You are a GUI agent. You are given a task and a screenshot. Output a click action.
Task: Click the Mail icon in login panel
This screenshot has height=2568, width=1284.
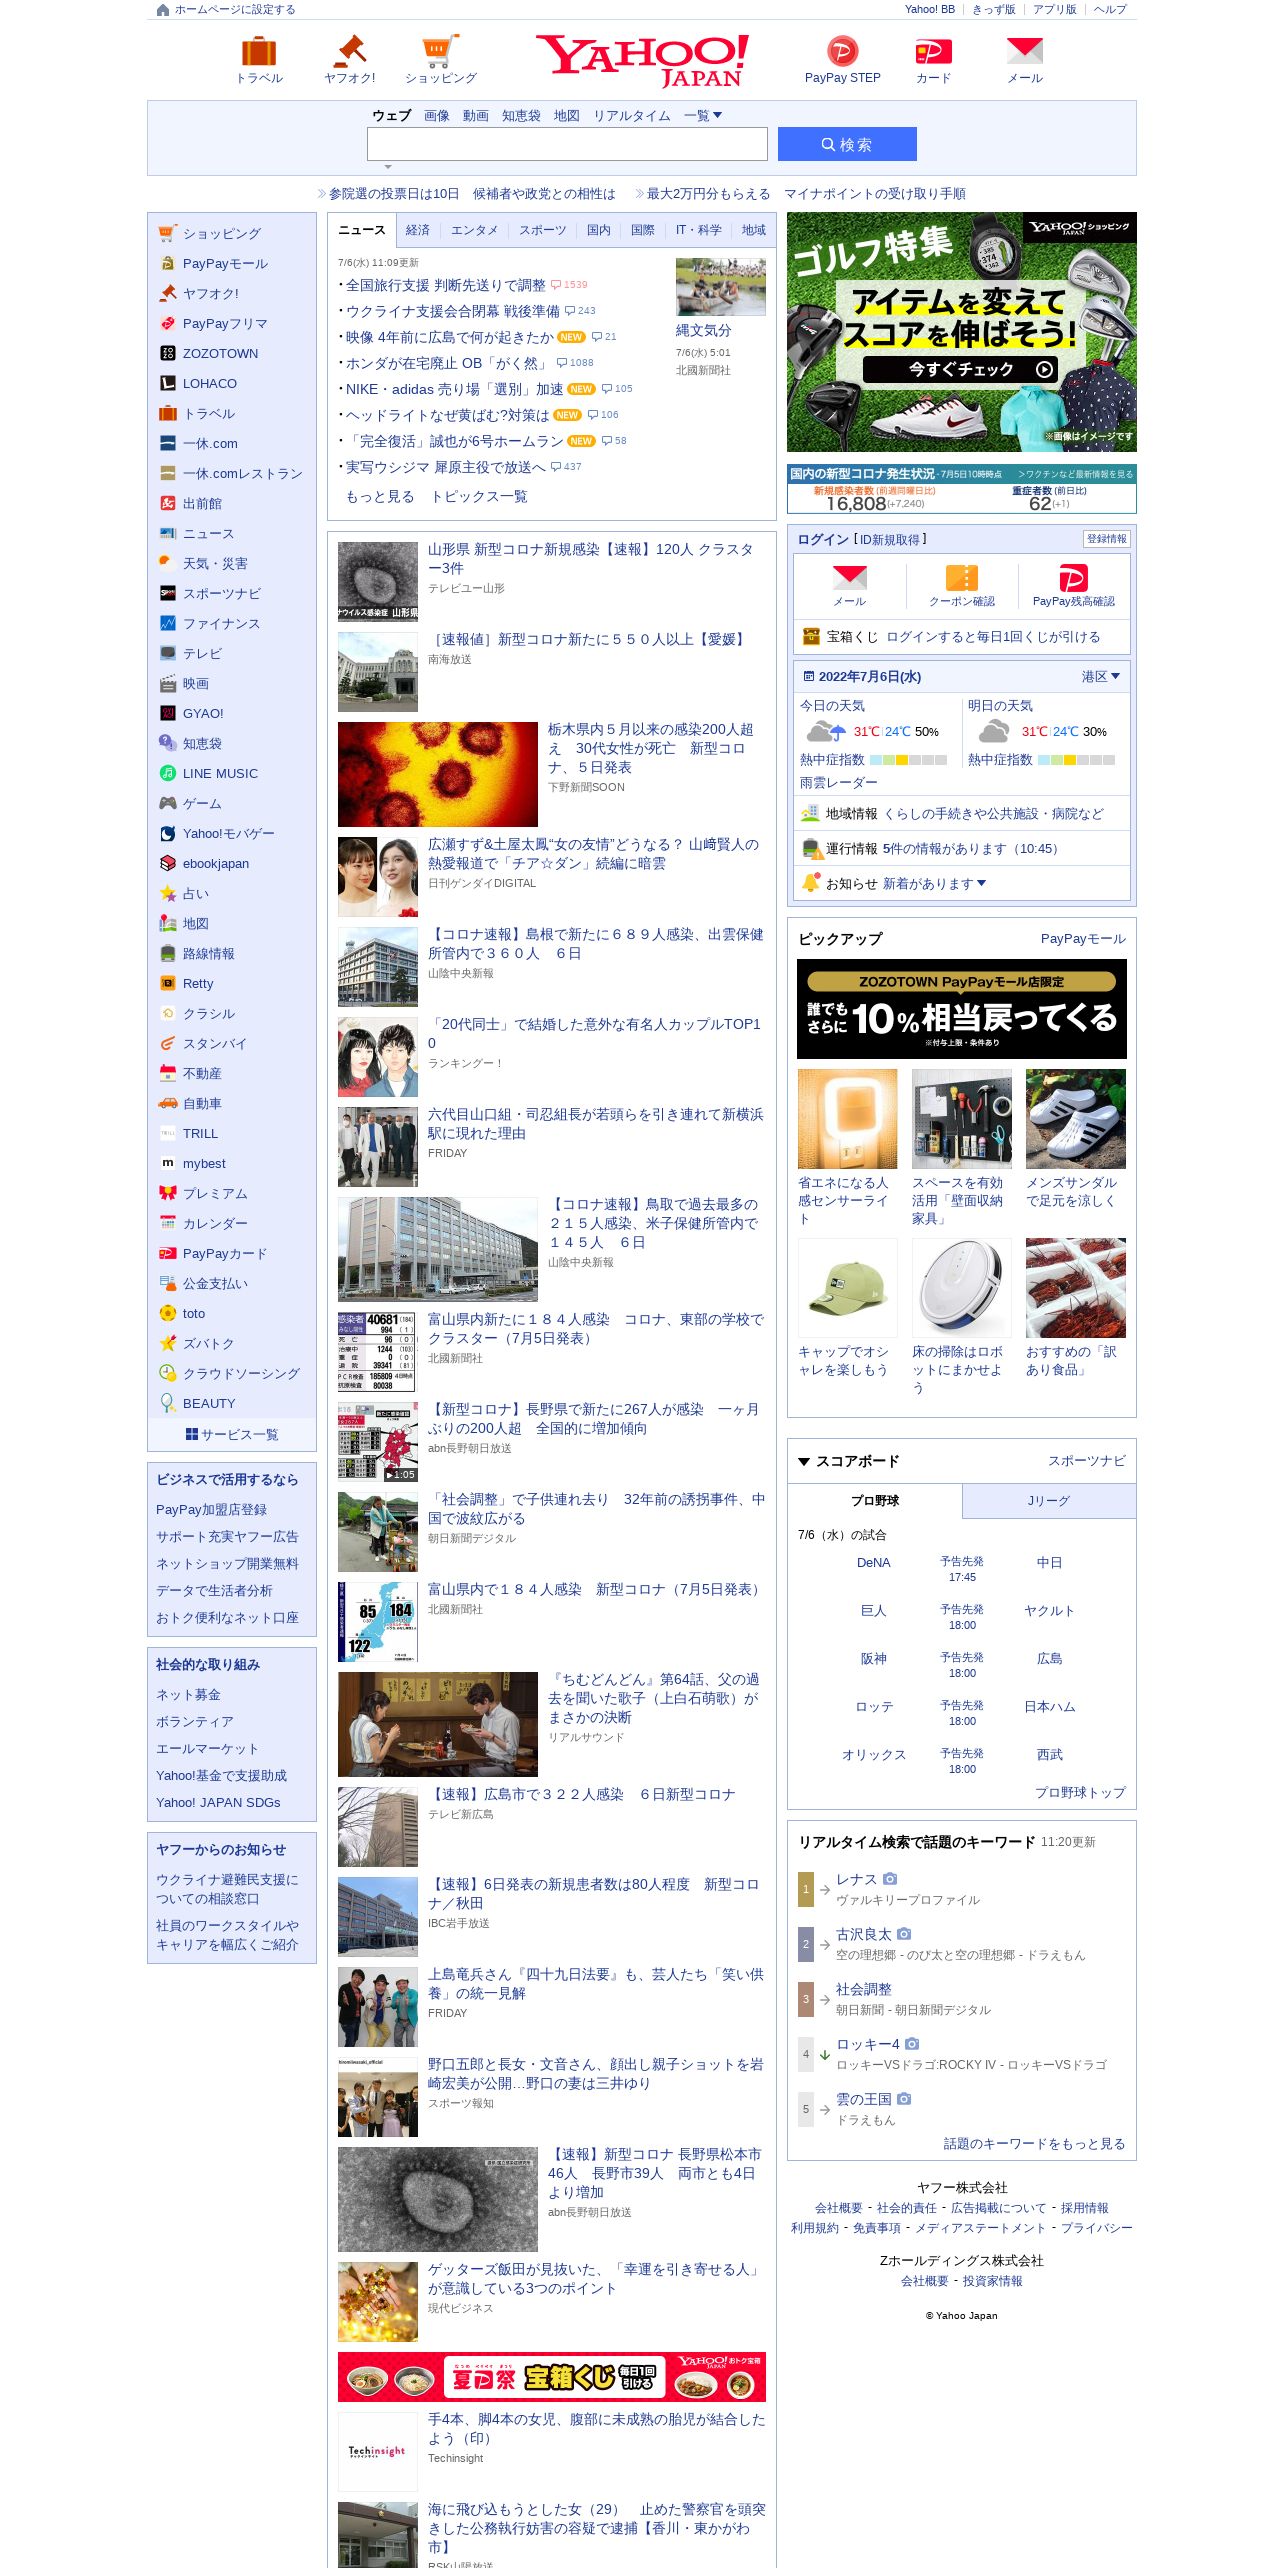(x=850, y=577)
